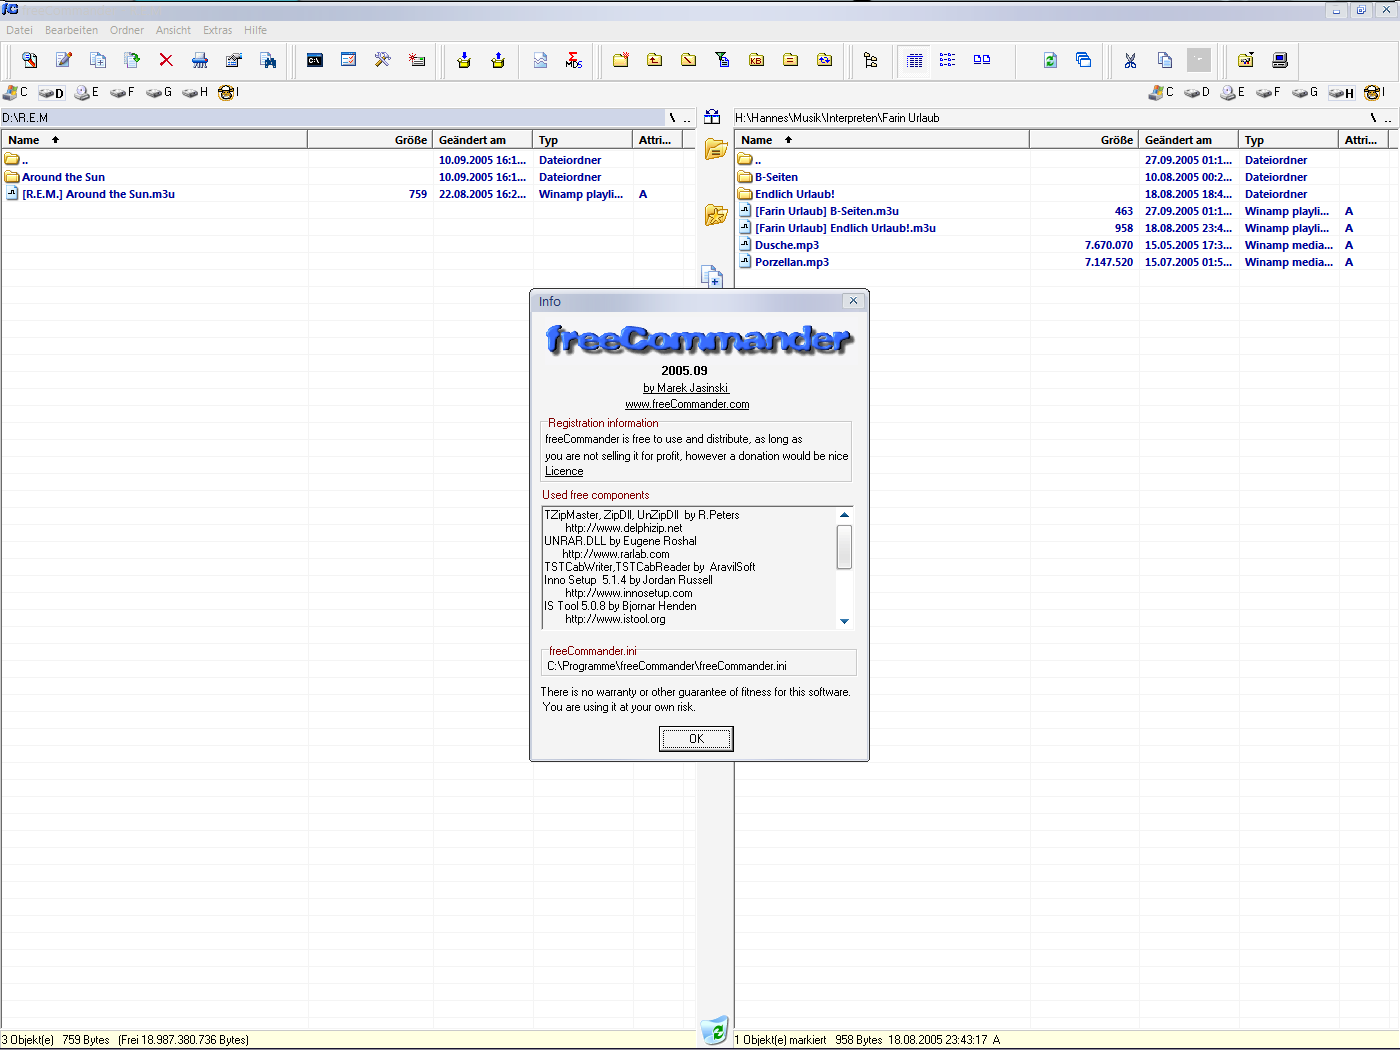Select drive G in right drive bar
Viewport: 1400px width, 1050px height.
[1305, 92]
